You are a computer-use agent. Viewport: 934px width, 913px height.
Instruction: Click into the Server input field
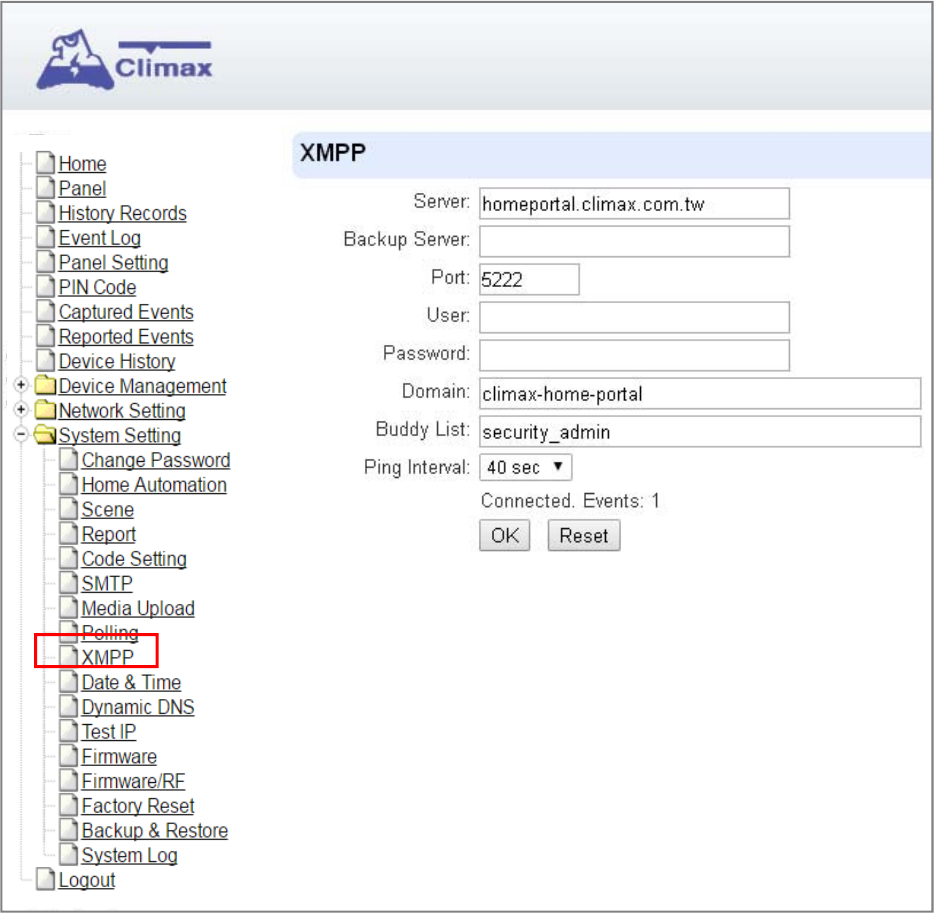pos(634,204)
